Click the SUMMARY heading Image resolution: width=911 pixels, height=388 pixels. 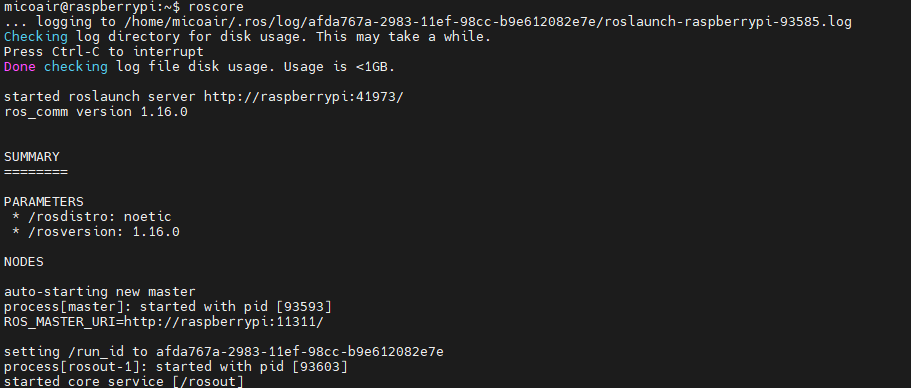coord(32,157)
